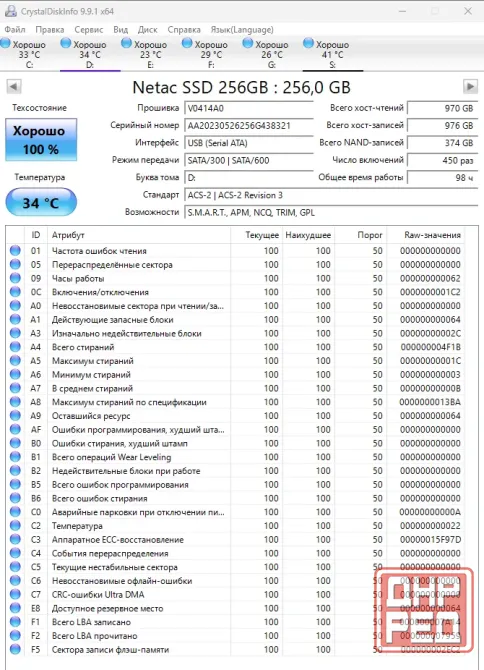Select the CRC-ошибки Ultra DMA row
Image resolution: width=484 pixels, height=670 pixels.
236,594
